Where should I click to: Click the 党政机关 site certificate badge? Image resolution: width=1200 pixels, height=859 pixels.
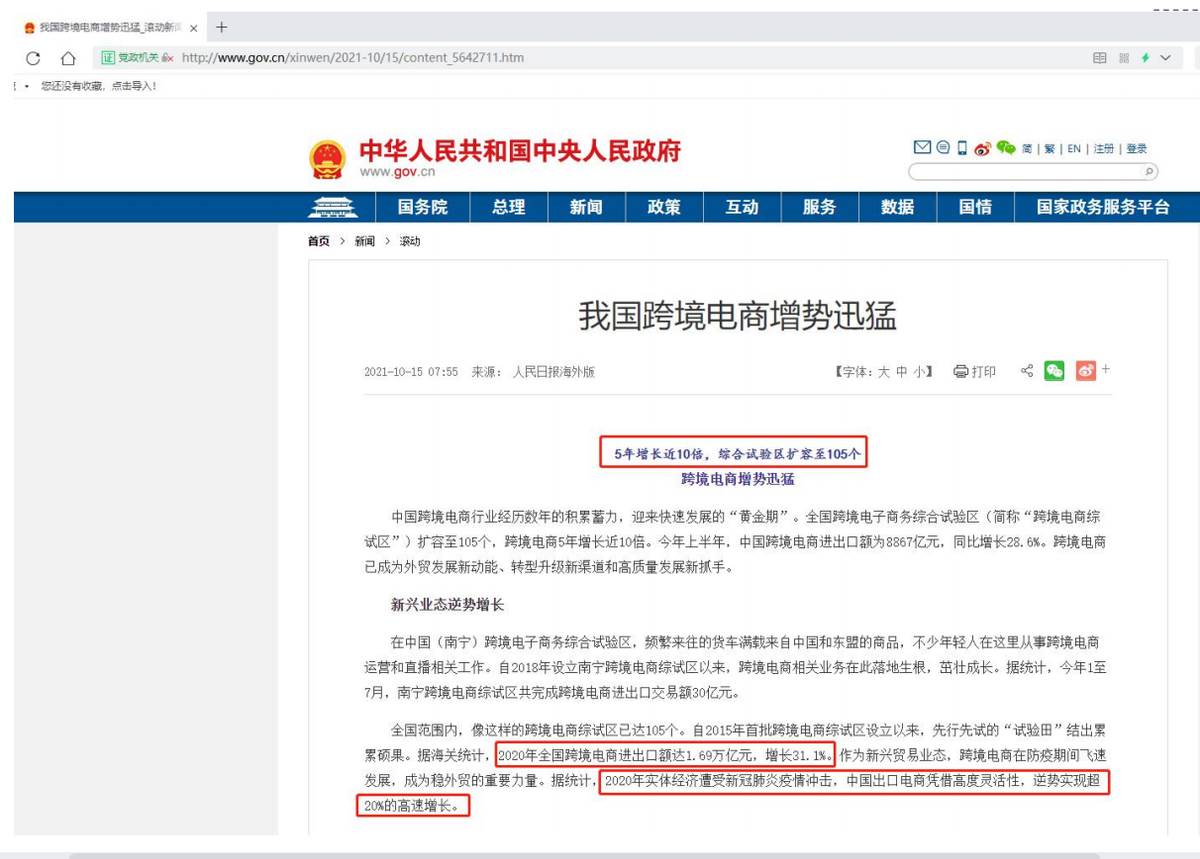[138, 58]
